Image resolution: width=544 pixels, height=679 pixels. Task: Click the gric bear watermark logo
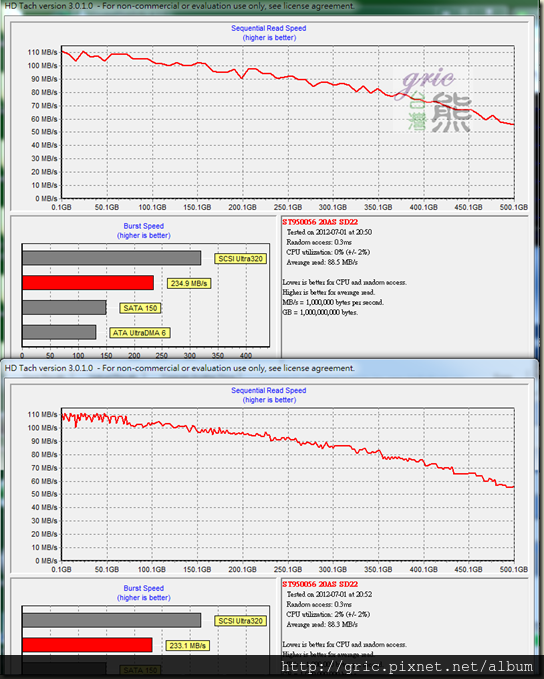(x=435, y=100)
